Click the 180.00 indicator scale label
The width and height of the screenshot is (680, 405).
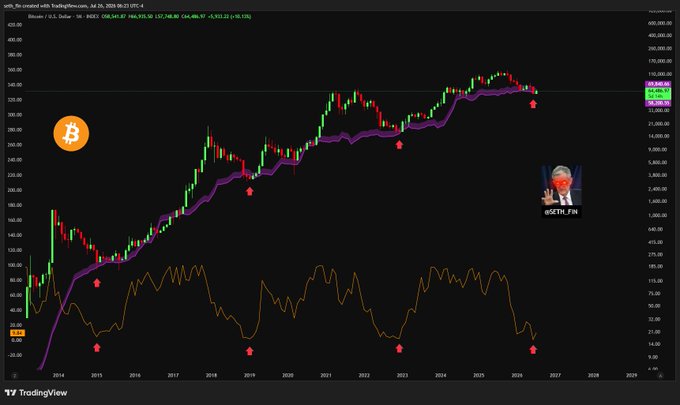click(x=15, y=205)
